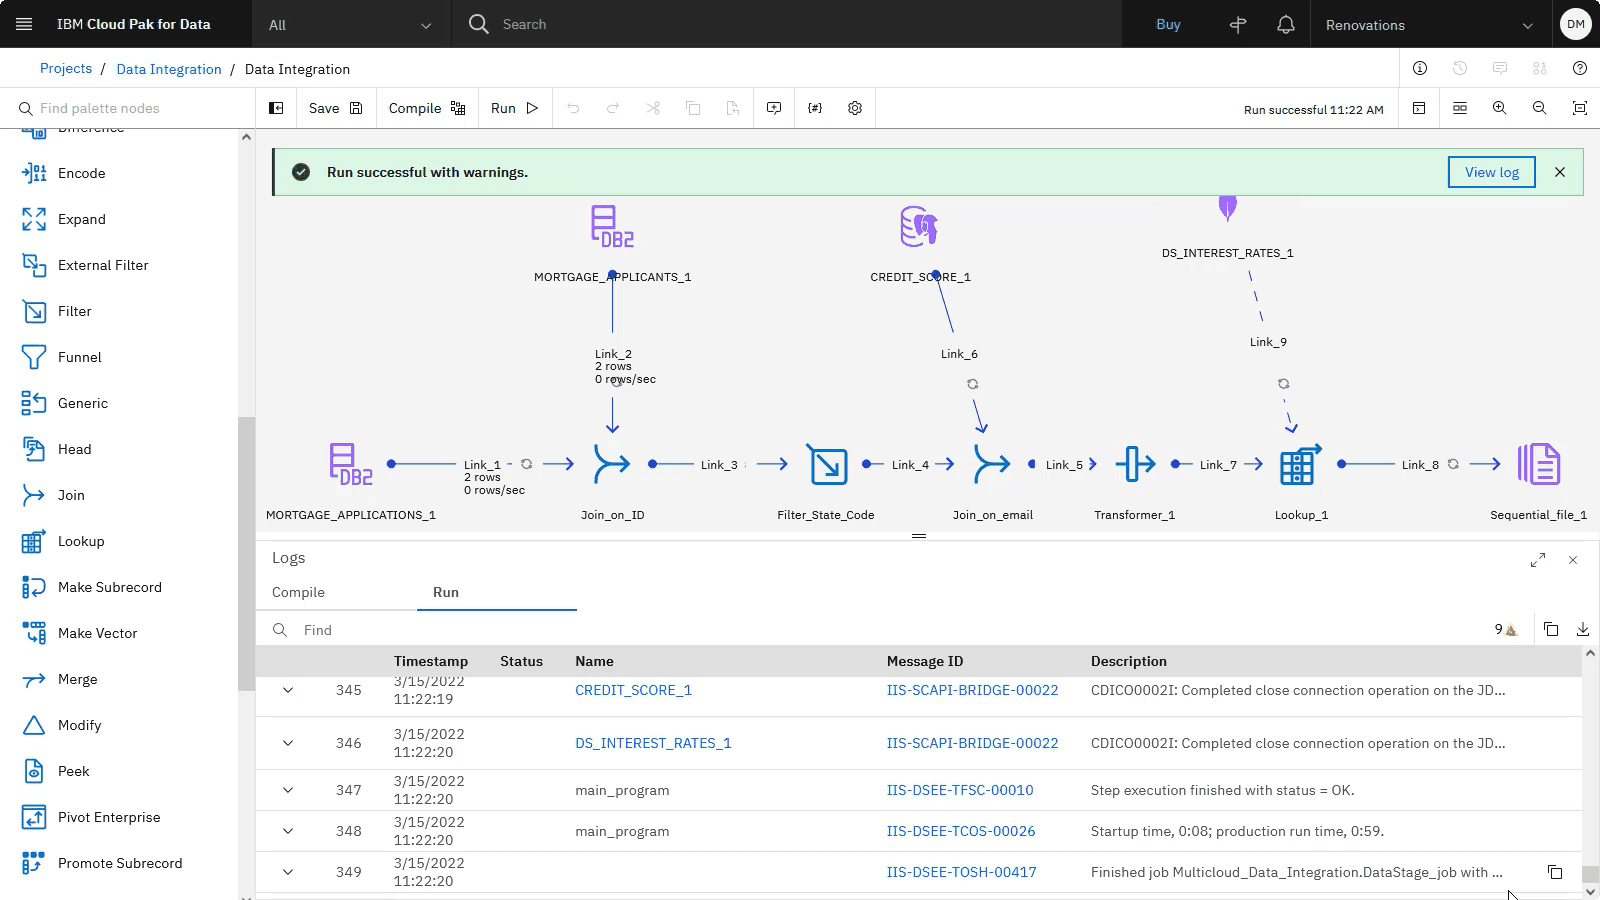Open DS_INTEREST_RATES_1 log name link
This screenshot has width=1600, height=900.
pos(653,743)
